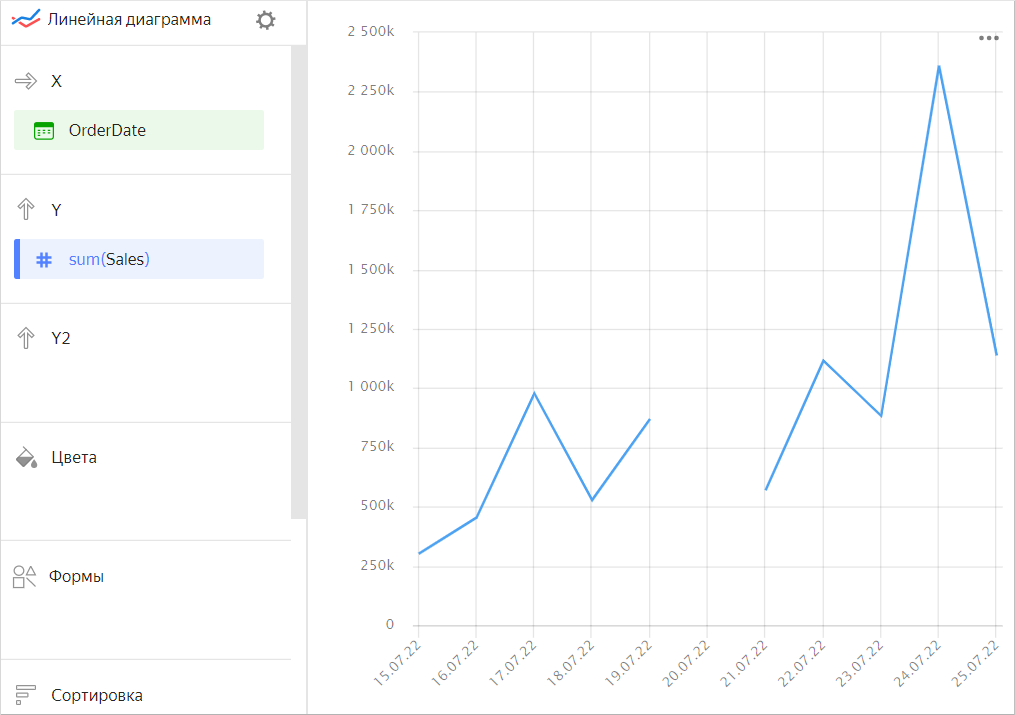
Task: Click the Y2 axis up-arrow icon
Action: [x=25, y=339]
